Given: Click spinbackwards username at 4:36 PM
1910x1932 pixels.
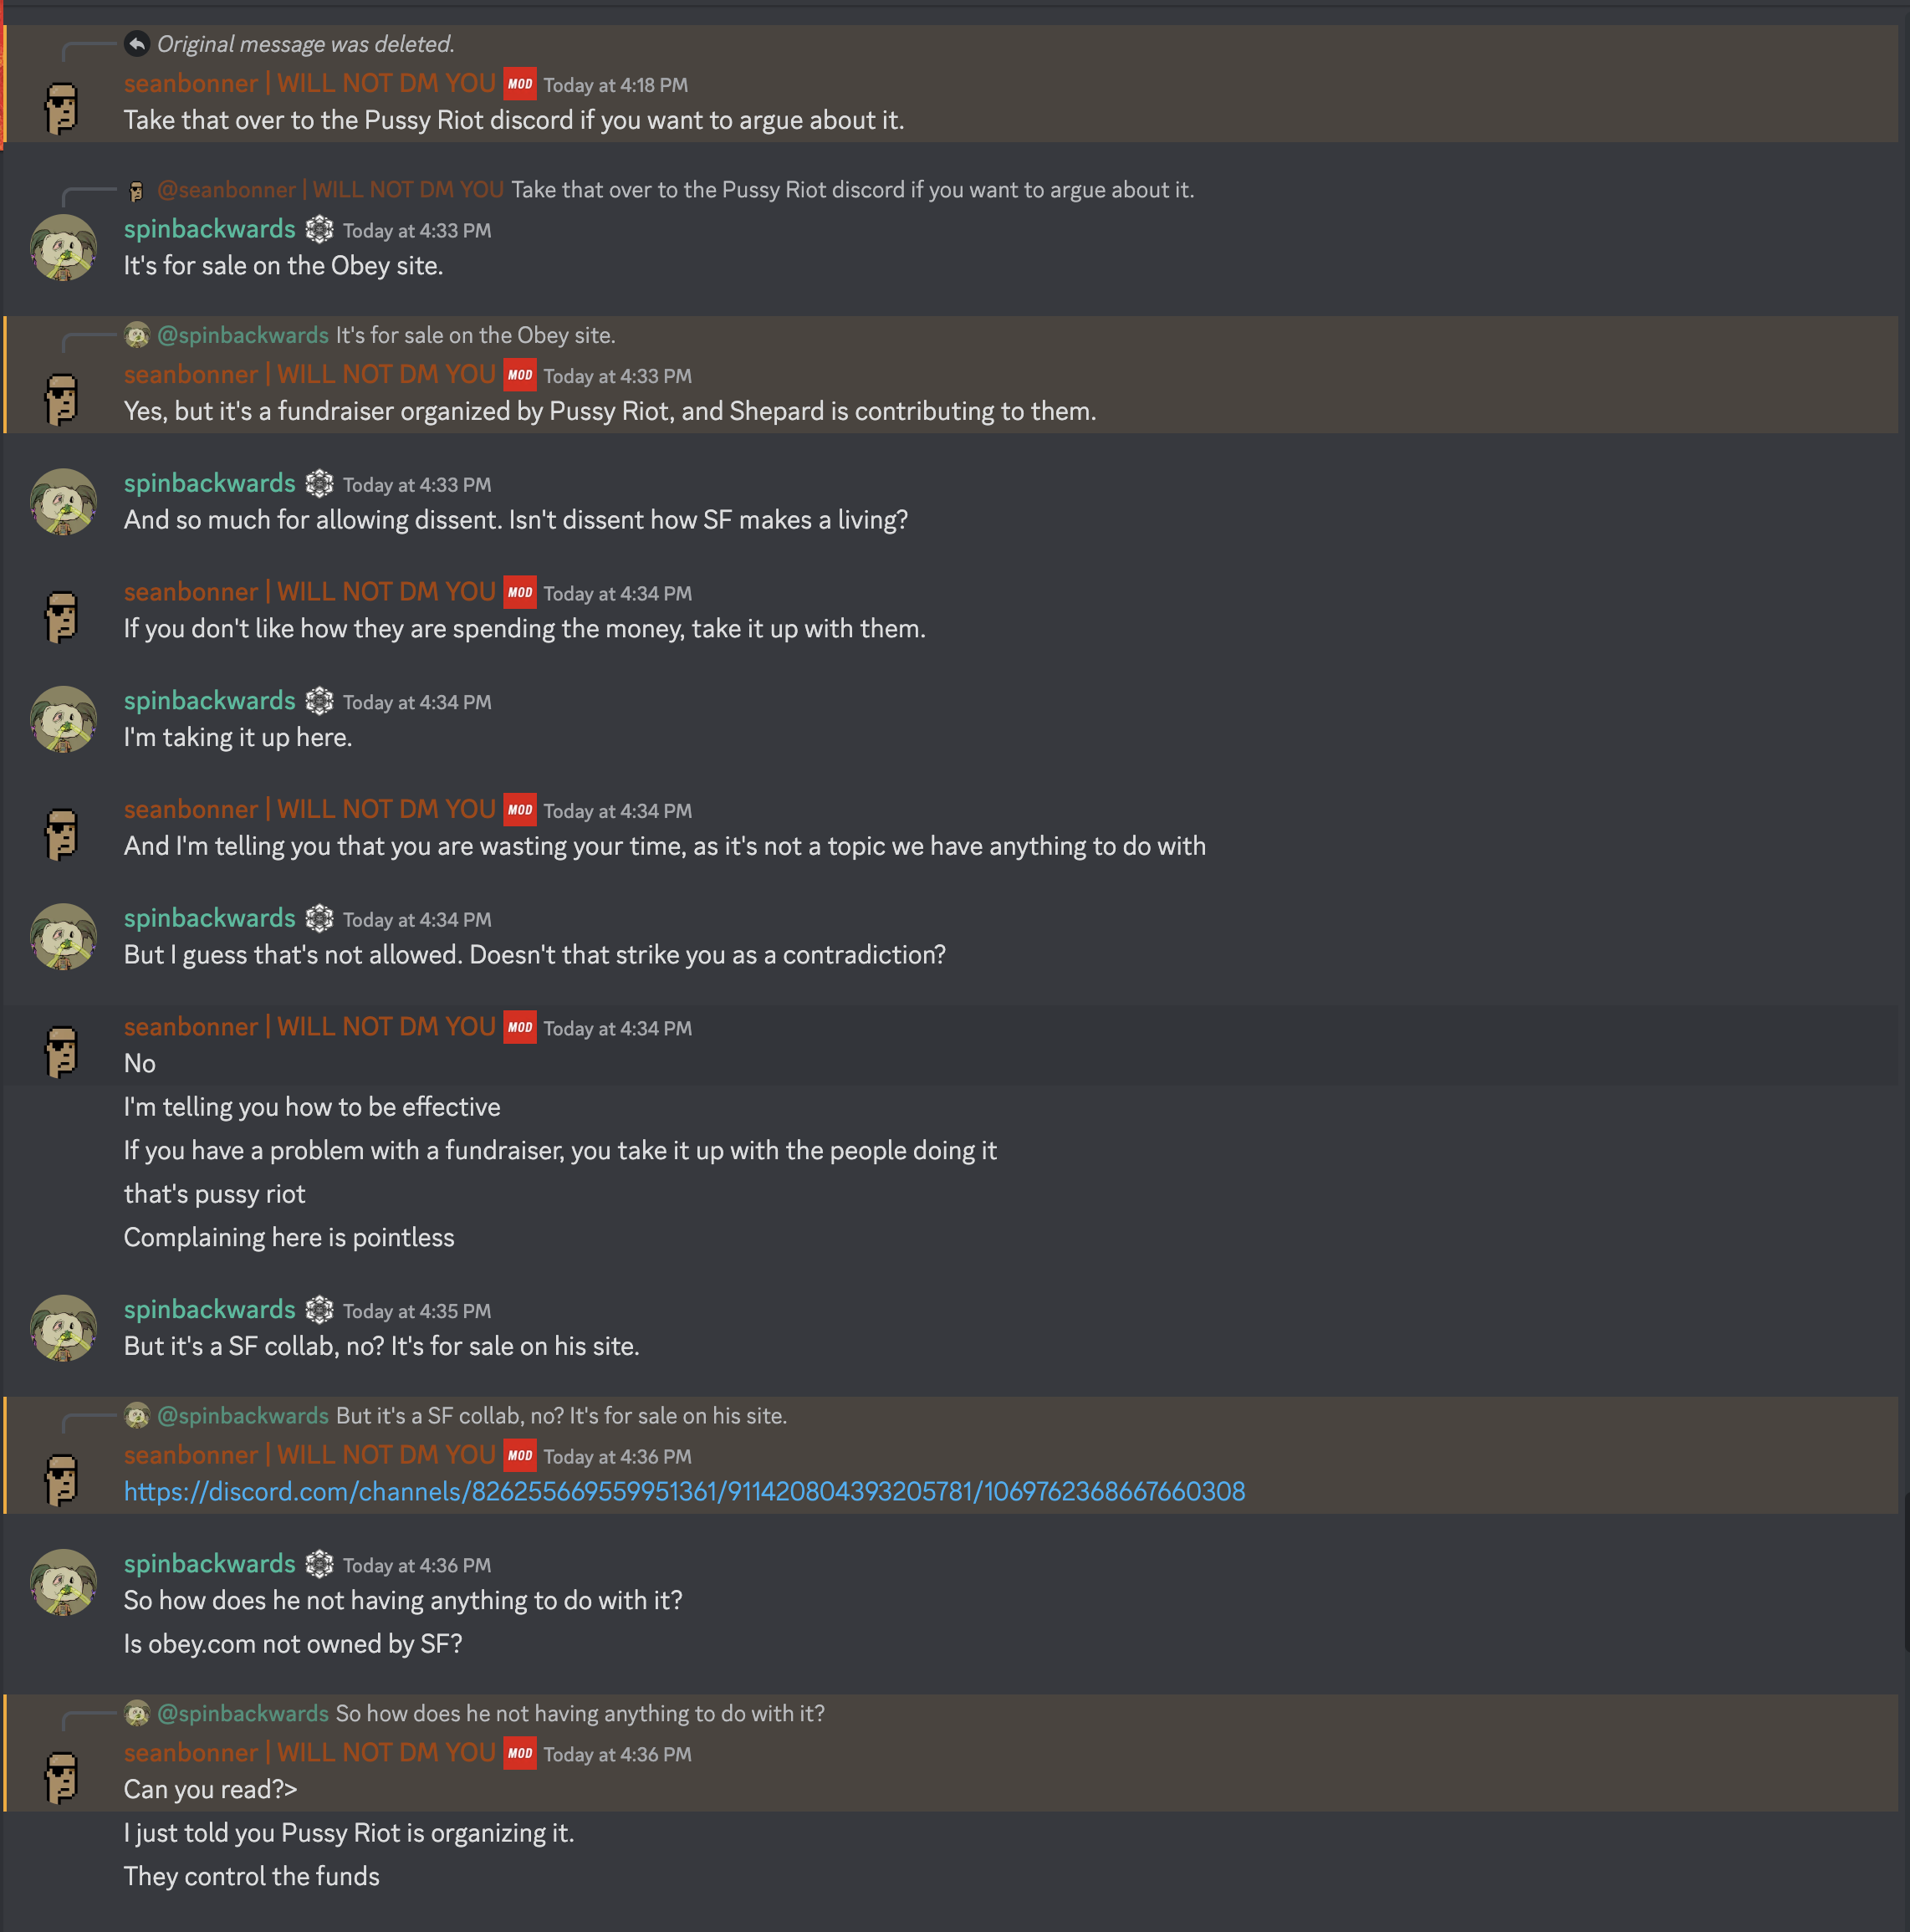Looking at the screenshot, I should coord(210,1563).
